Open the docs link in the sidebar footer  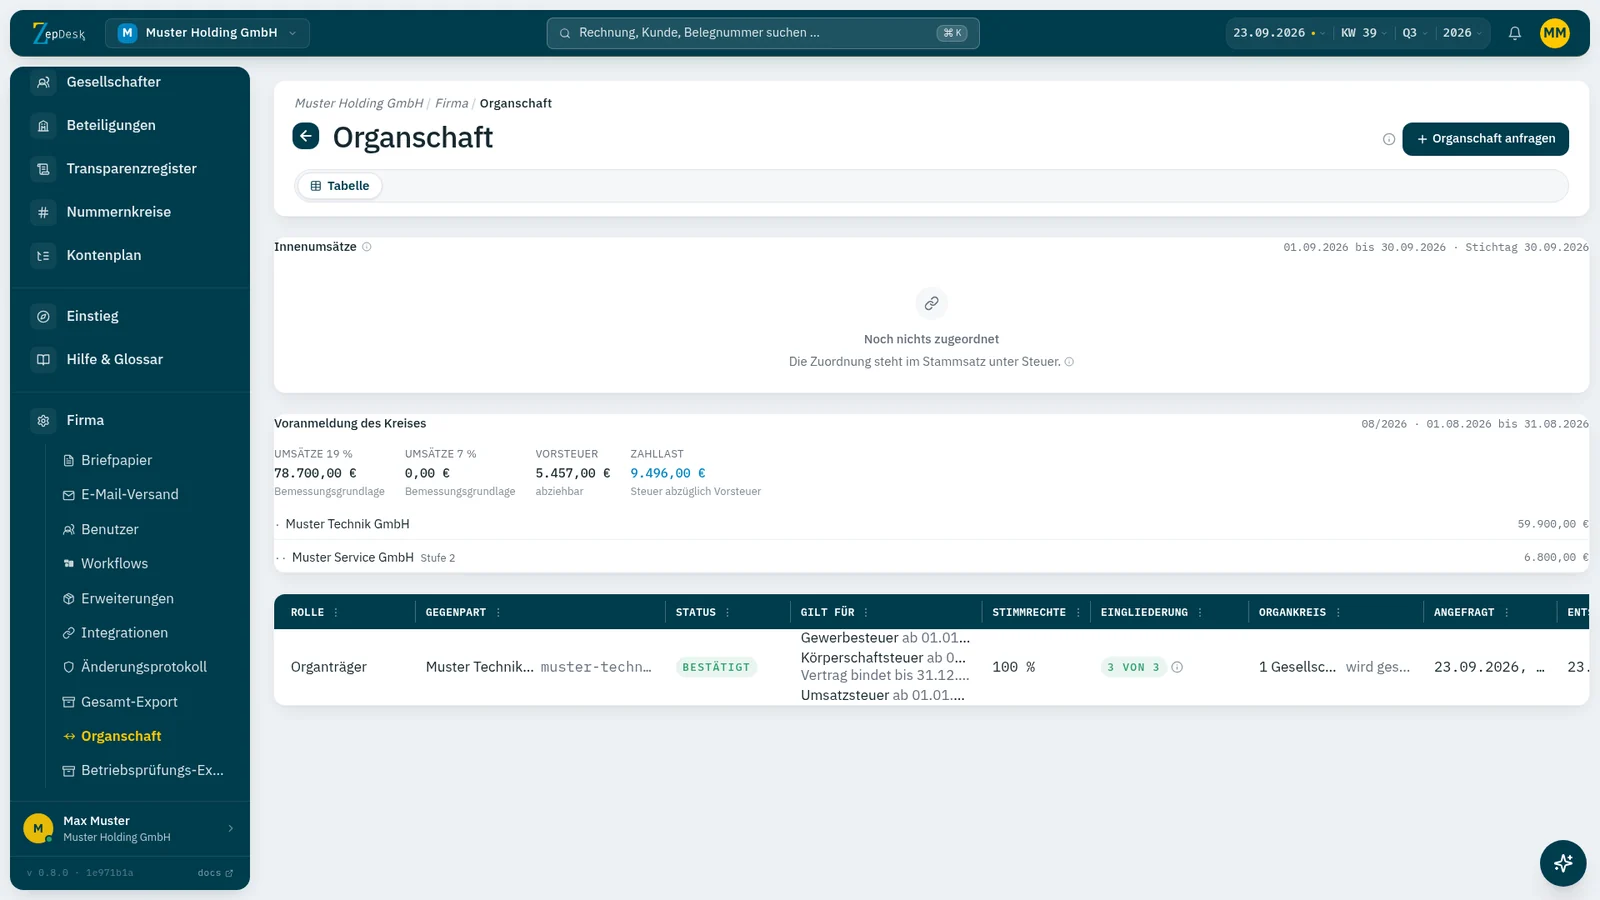[215, 873]
